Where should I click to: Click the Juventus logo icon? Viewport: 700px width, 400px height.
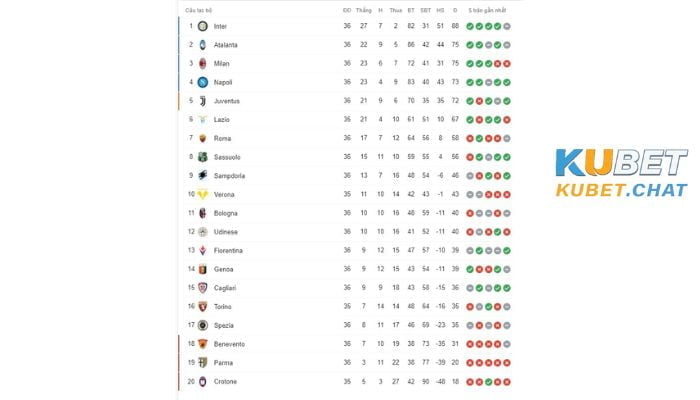[203, 101]
